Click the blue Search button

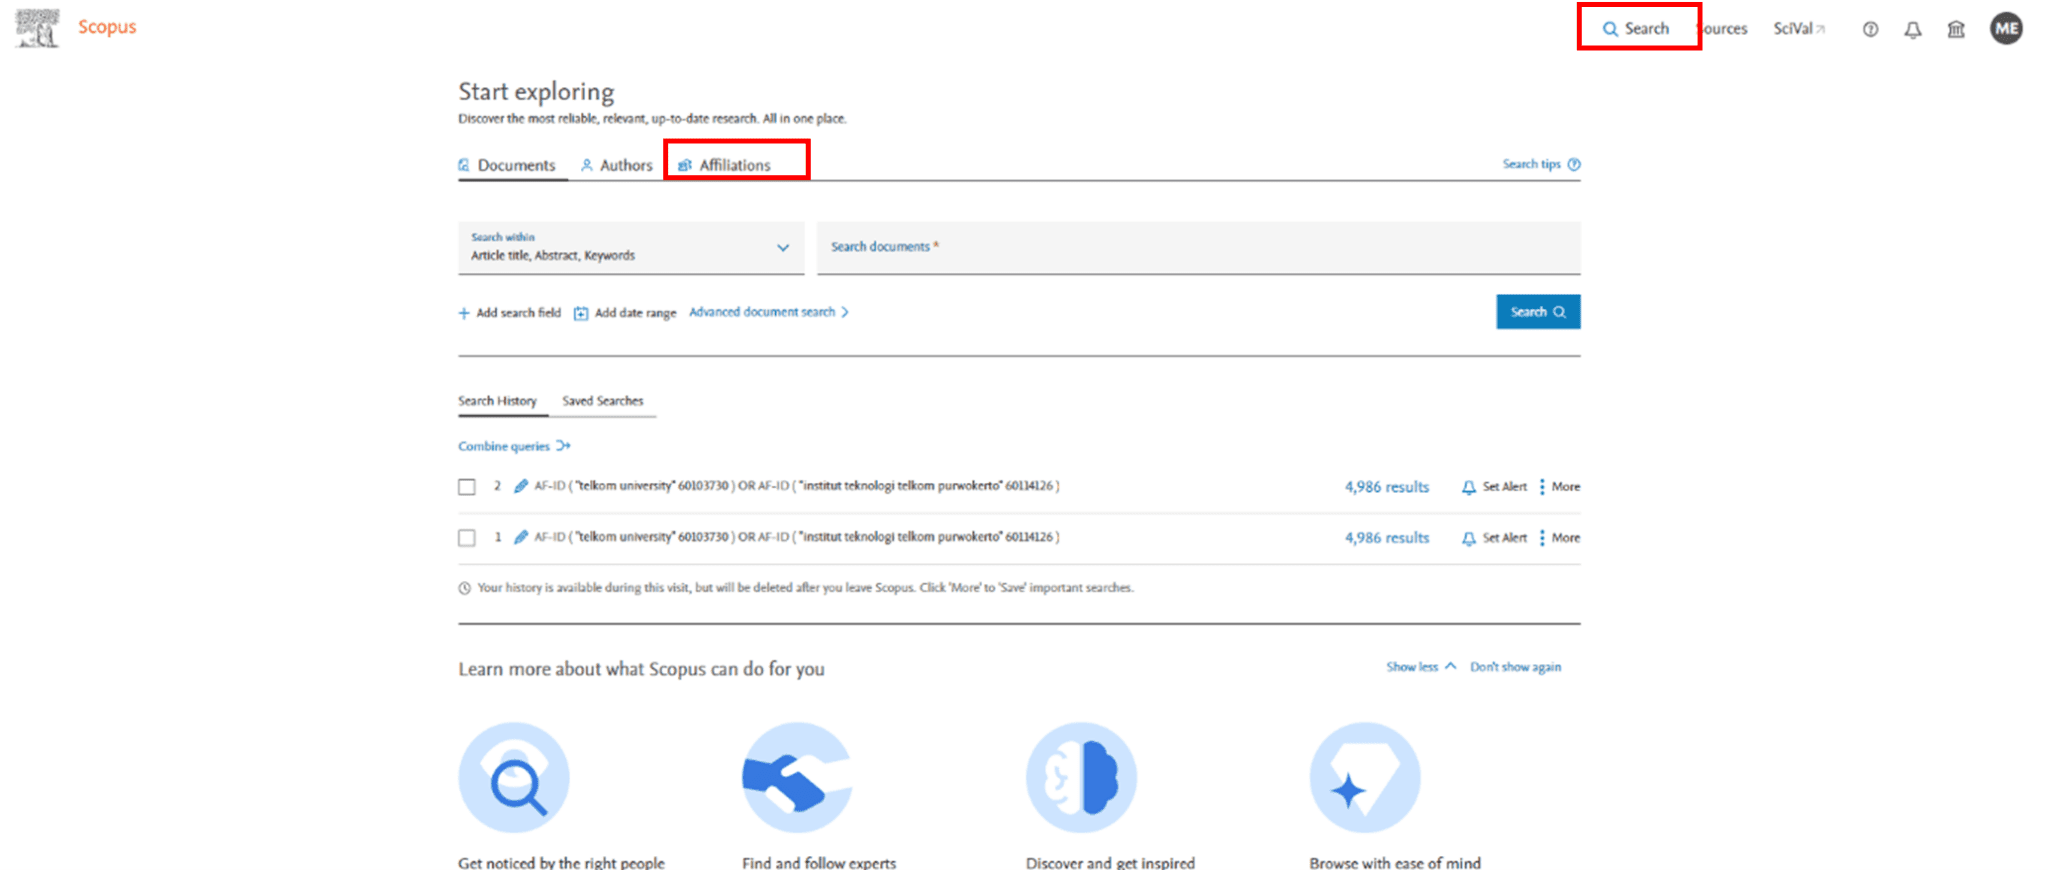(1537, 312)
